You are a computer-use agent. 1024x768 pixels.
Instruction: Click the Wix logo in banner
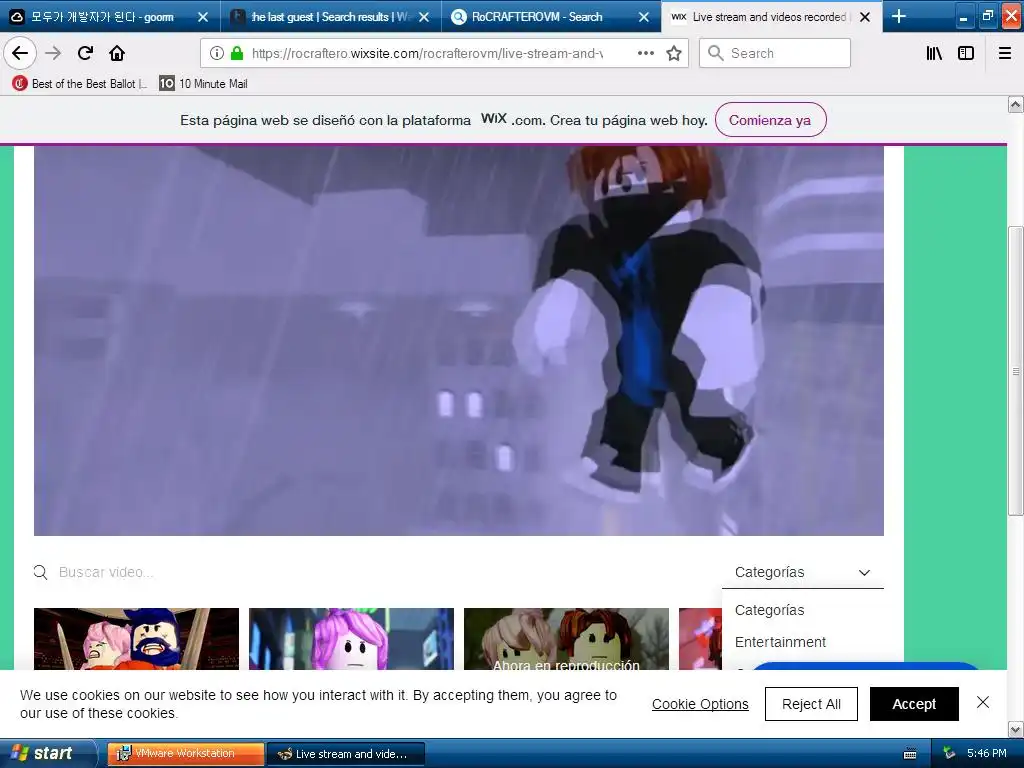(x=494, y=119)
